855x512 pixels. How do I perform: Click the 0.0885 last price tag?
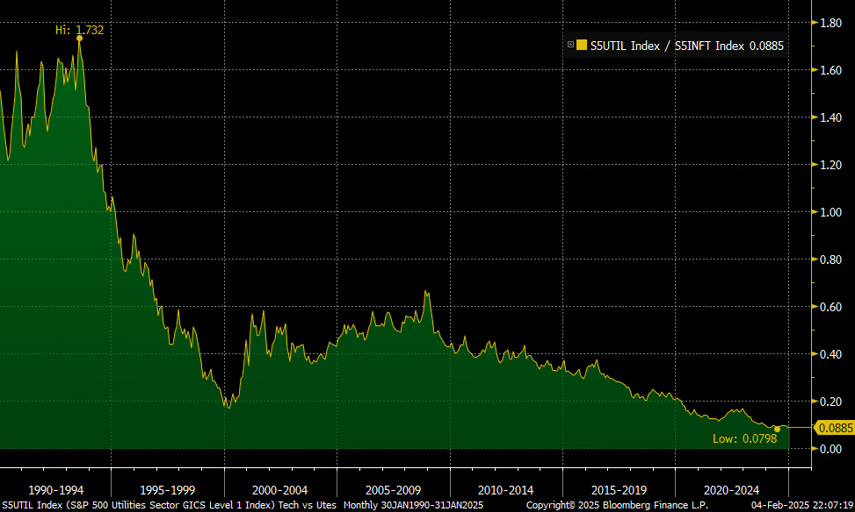835,427
